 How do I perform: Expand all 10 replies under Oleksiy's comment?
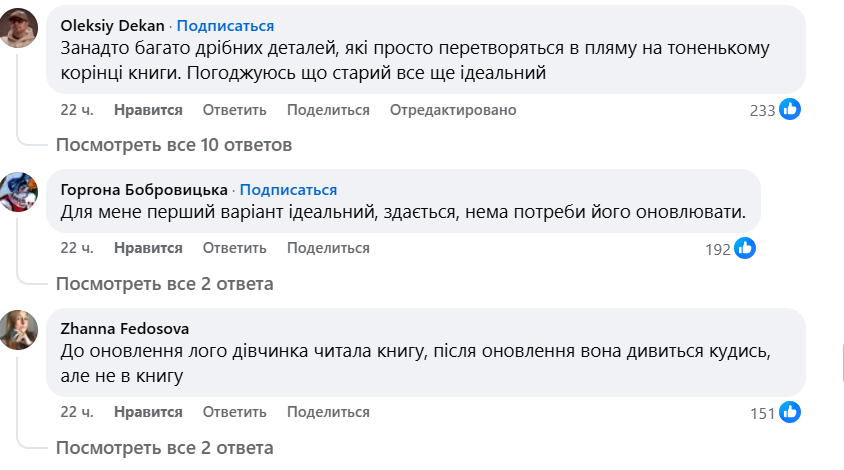click(174, 145)
